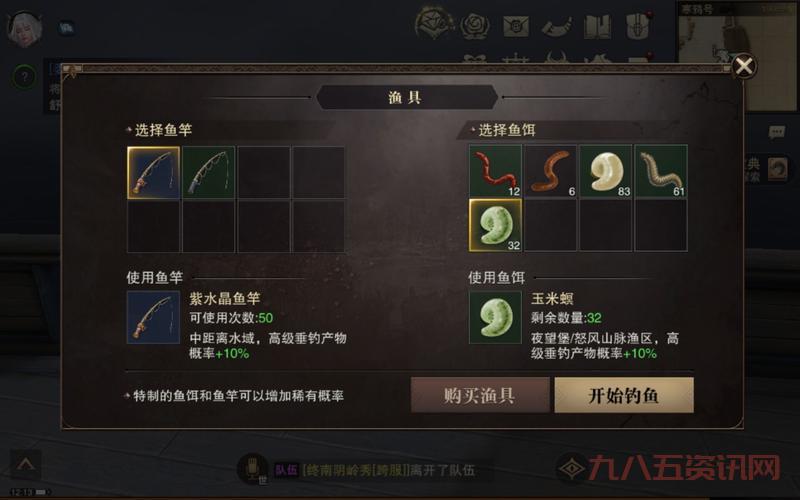800x500 pixels.
Task: Tap the microphone voice chat icon
Action: [253, 468]
